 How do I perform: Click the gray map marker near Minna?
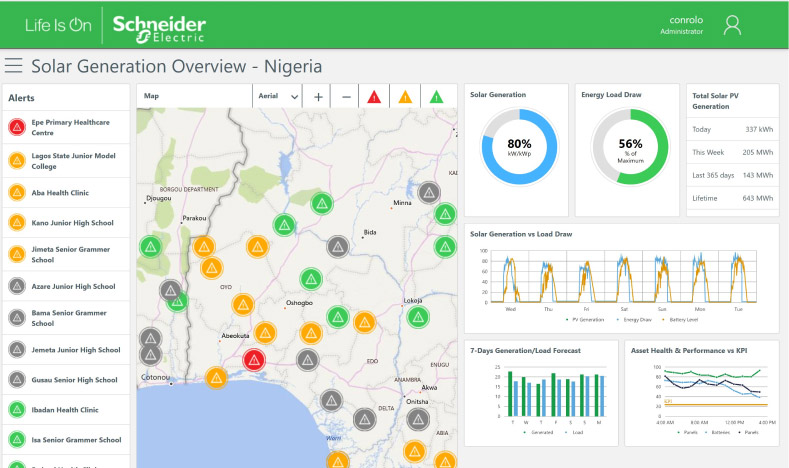[x=429, y=192]
